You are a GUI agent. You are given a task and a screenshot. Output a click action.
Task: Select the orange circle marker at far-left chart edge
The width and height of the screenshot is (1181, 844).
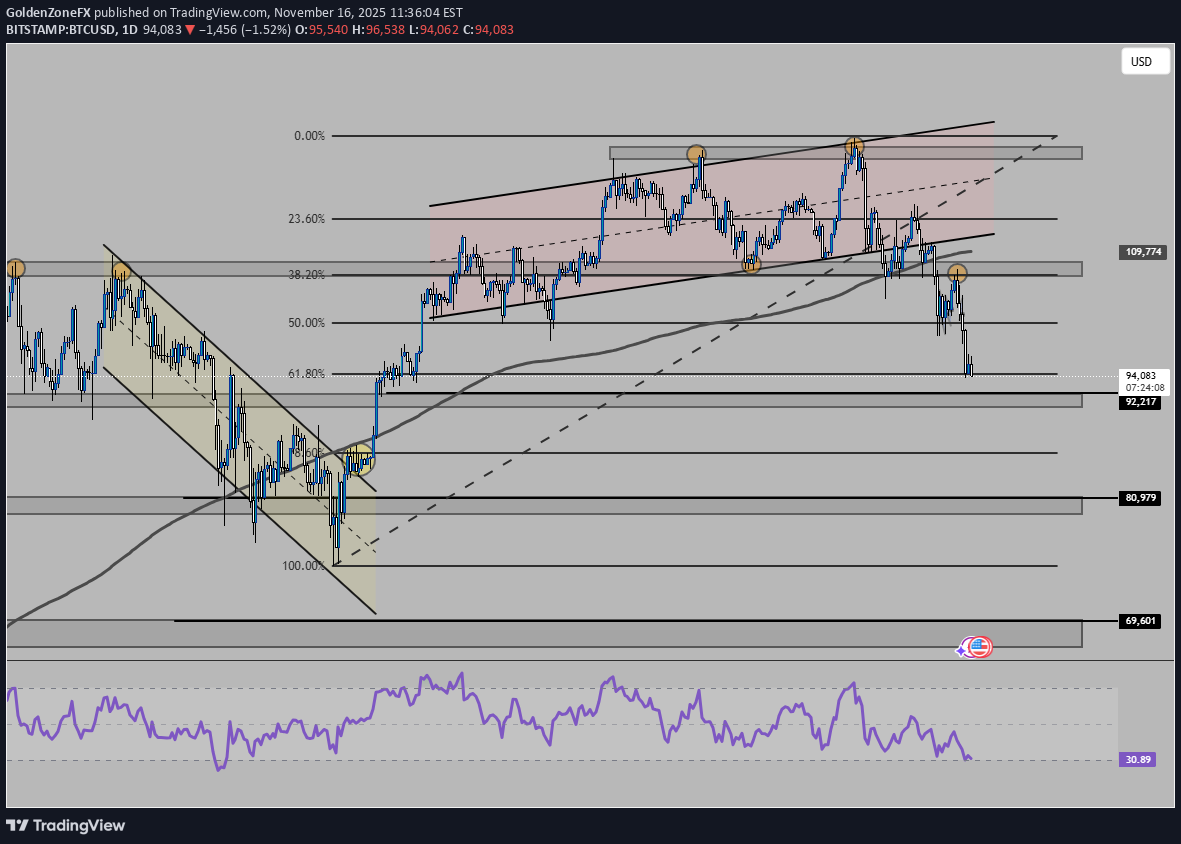click(14, 268)
